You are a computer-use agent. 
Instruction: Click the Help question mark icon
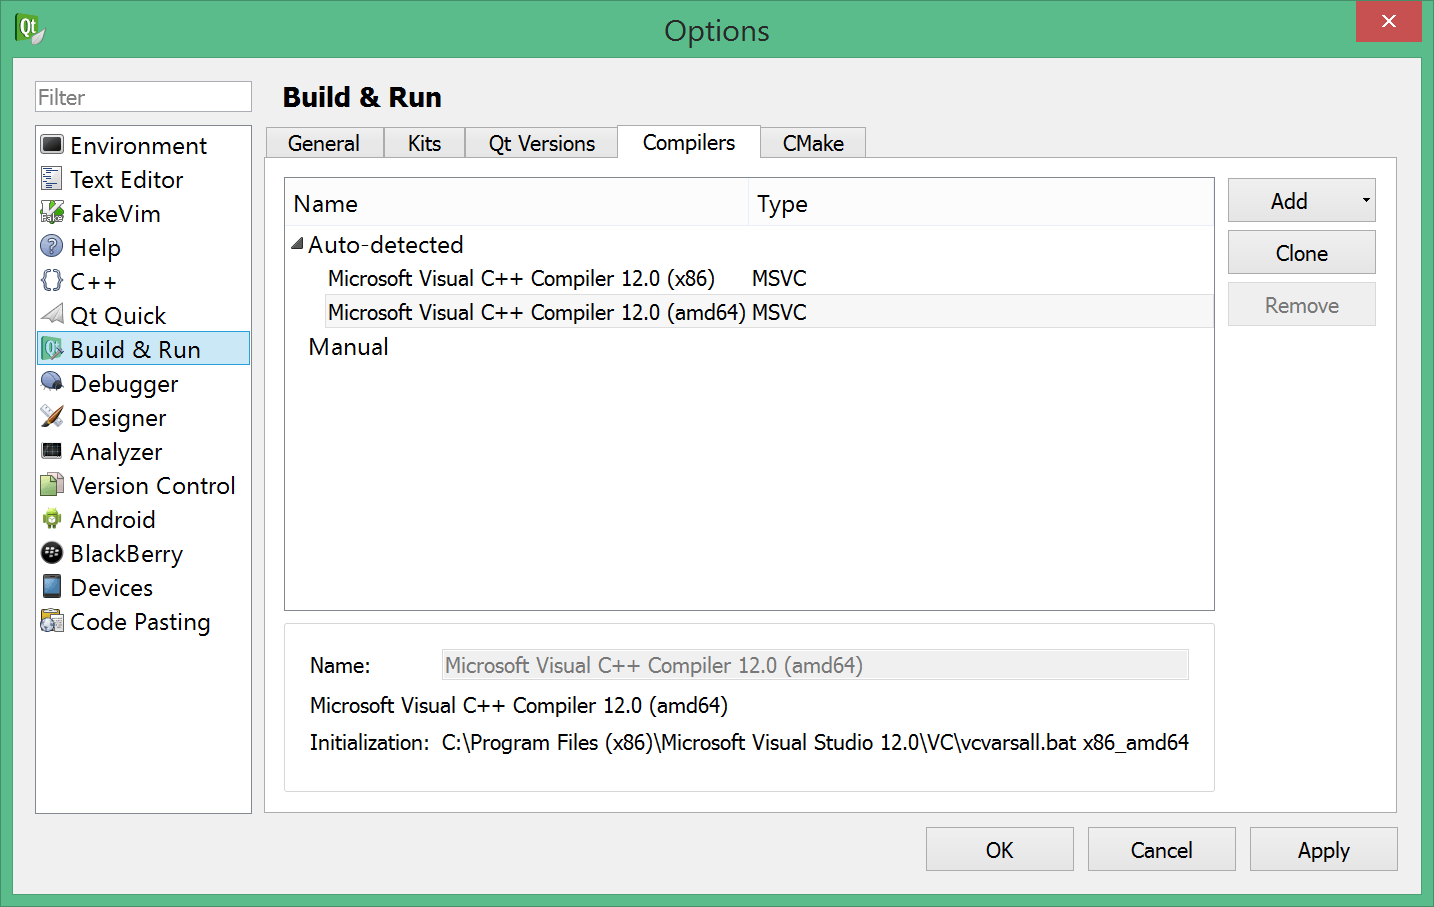coord(52,246)
